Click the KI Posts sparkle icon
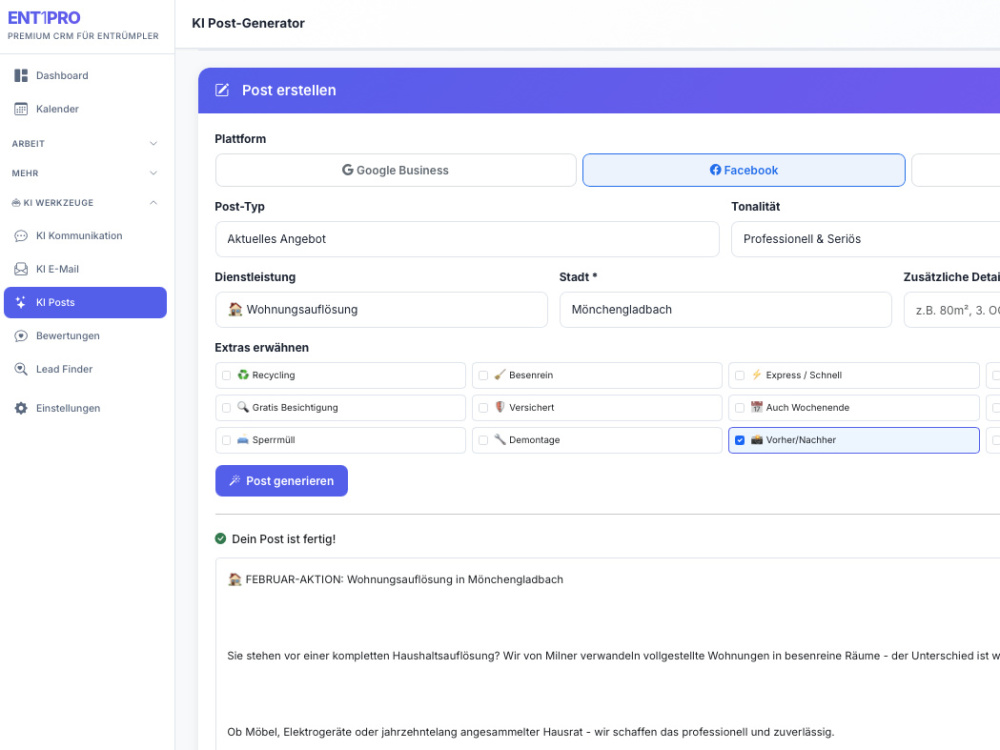 [21, 302]
